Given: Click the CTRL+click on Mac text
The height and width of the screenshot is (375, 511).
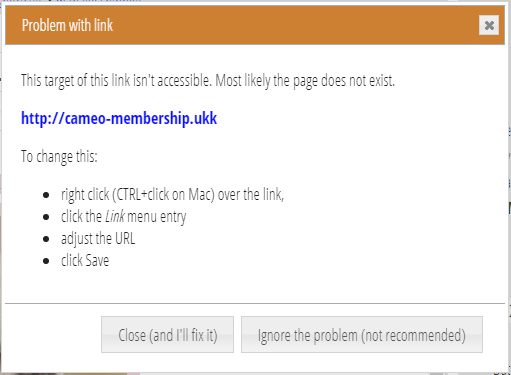Looking at the screenshot, I should (x=163, y=195).
